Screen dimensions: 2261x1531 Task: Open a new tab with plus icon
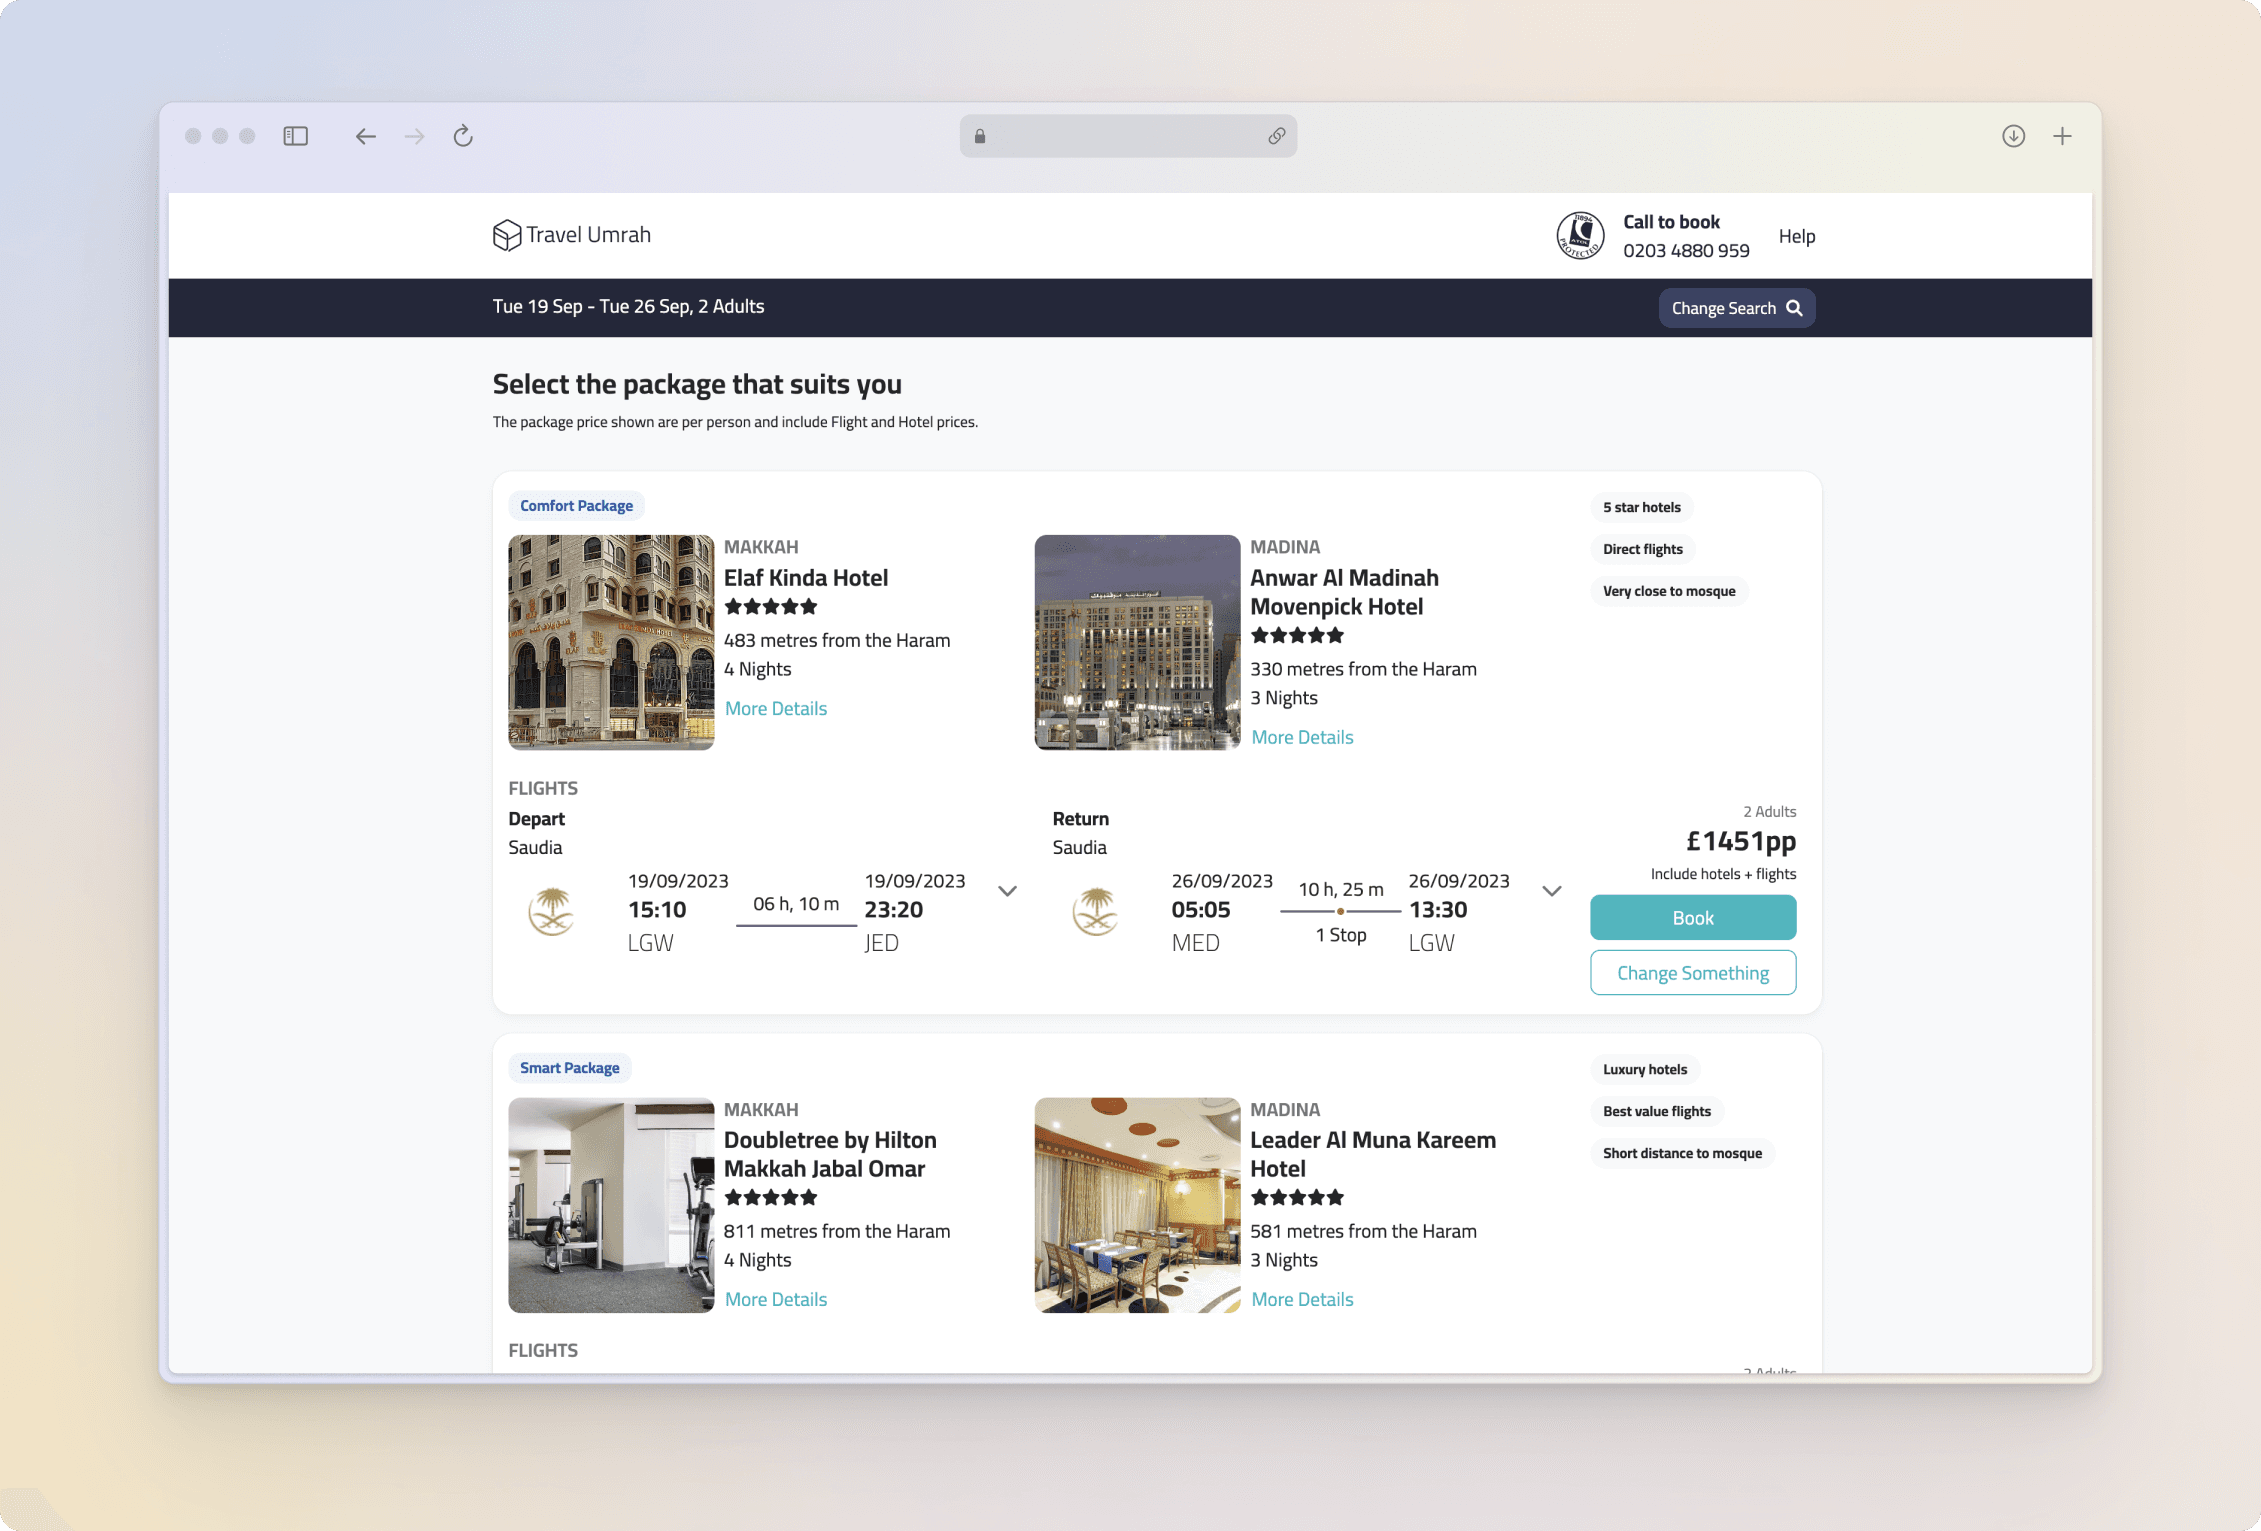pos(2062,136)
